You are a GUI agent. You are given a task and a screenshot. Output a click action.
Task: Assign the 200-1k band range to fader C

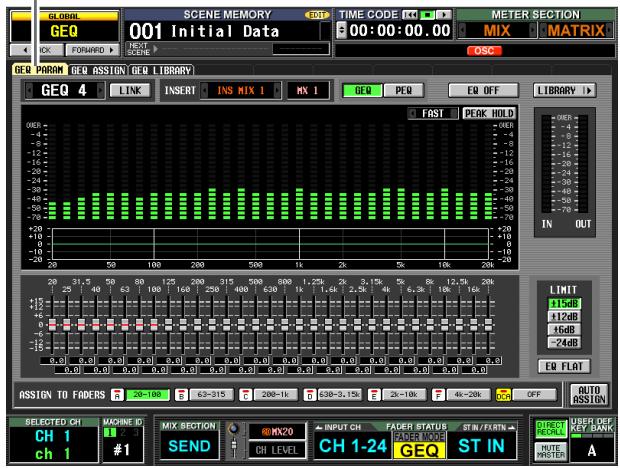point(275,395)
